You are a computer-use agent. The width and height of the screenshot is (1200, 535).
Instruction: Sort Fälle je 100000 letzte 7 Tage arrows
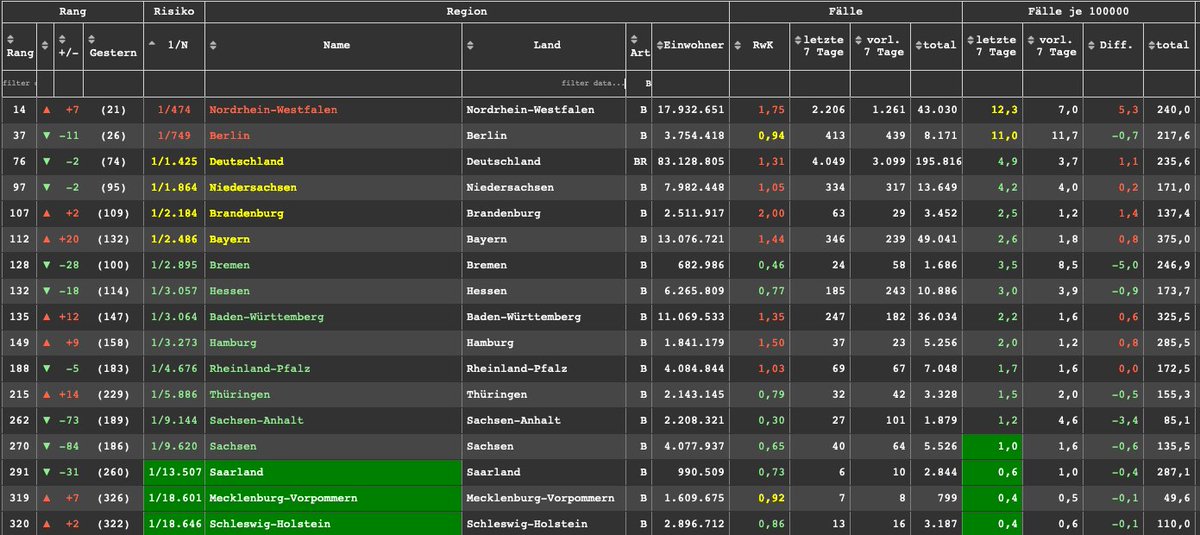click(971, 39)
